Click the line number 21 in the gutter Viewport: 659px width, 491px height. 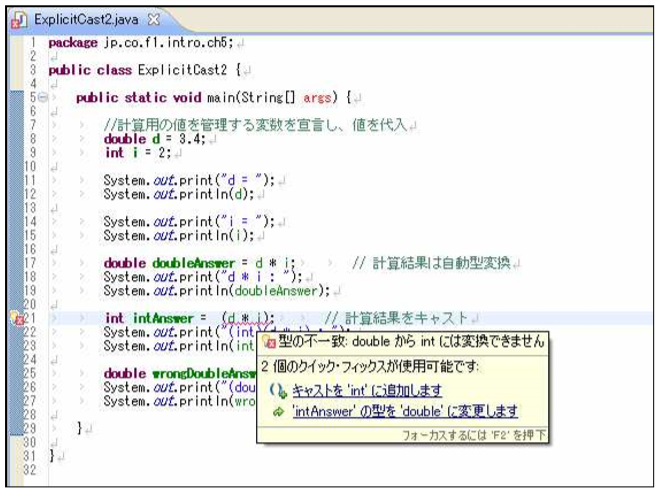28,319
